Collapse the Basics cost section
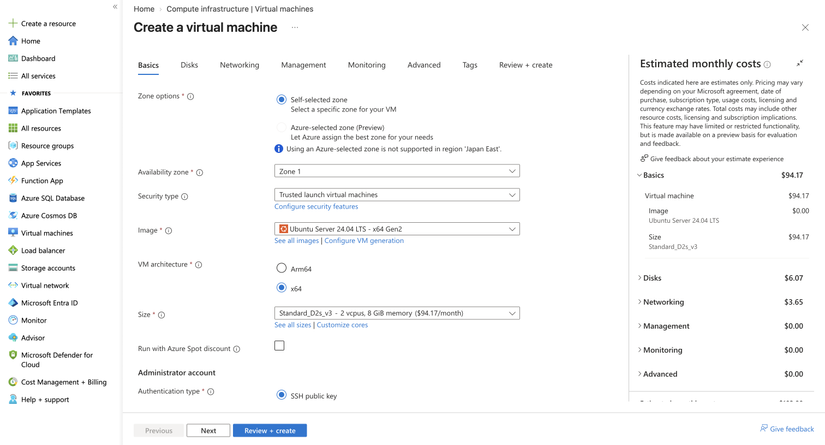This screenshot has height=445, width=825. 639,175
